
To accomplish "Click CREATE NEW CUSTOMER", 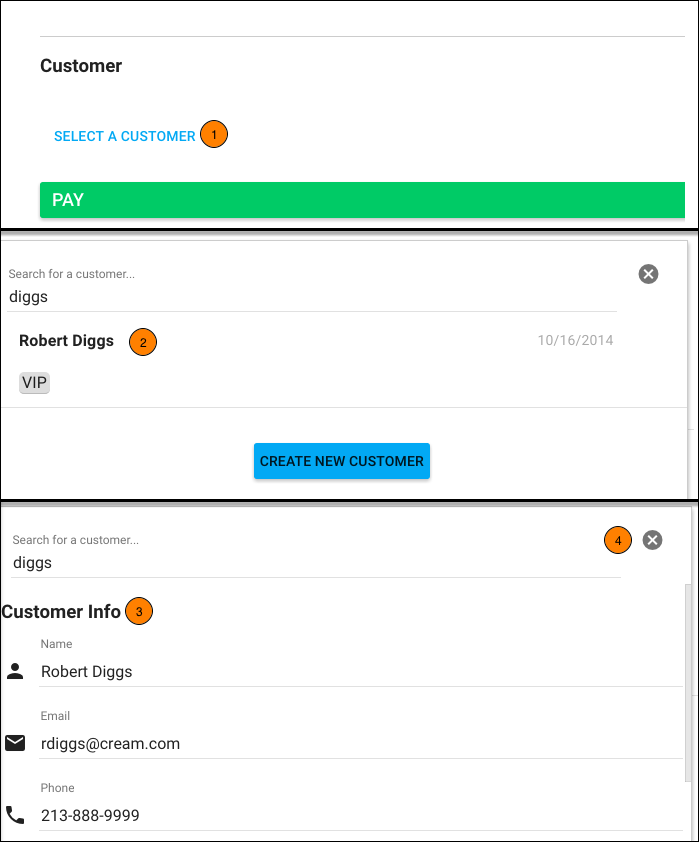I will click(x=342, y=461).
